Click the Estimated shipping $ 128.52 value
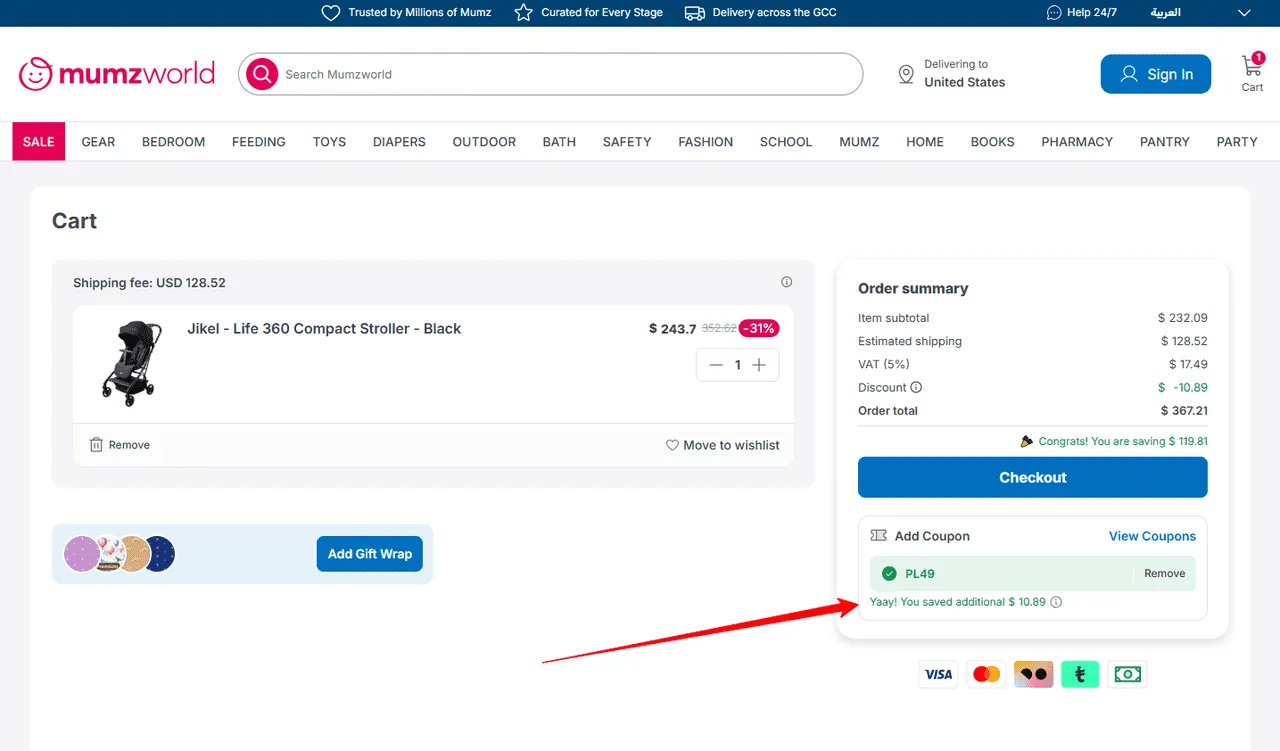 coord(1184,341)
